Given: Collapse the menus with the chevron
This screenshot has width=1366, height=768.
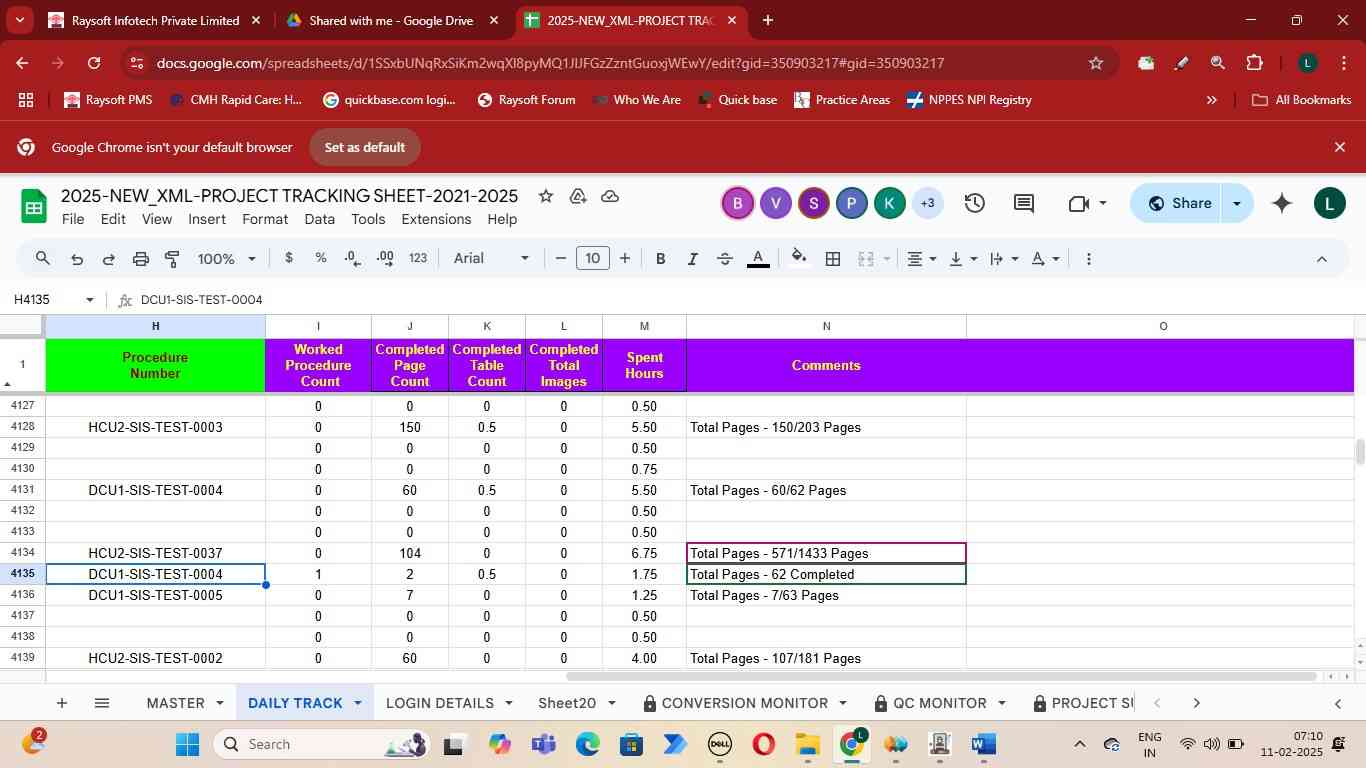Looking at the screenshot, I should [x=1321, y=258].
